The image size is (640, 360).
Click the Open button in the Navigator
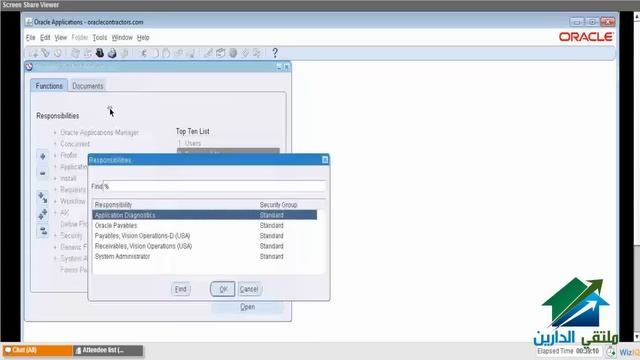pyautogui.click(x=247, y=307)
